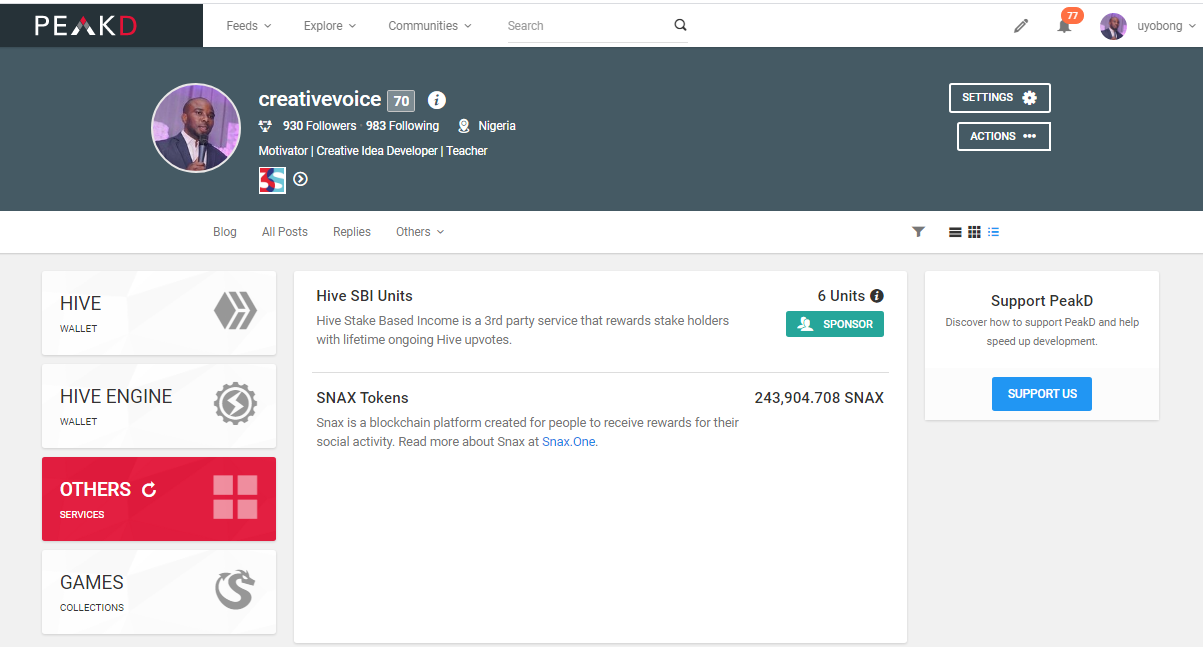The width and height of the screenshot is (1203, 647).
Task: Expand the Others tab dropdown
Action: [x=420, y=232]
